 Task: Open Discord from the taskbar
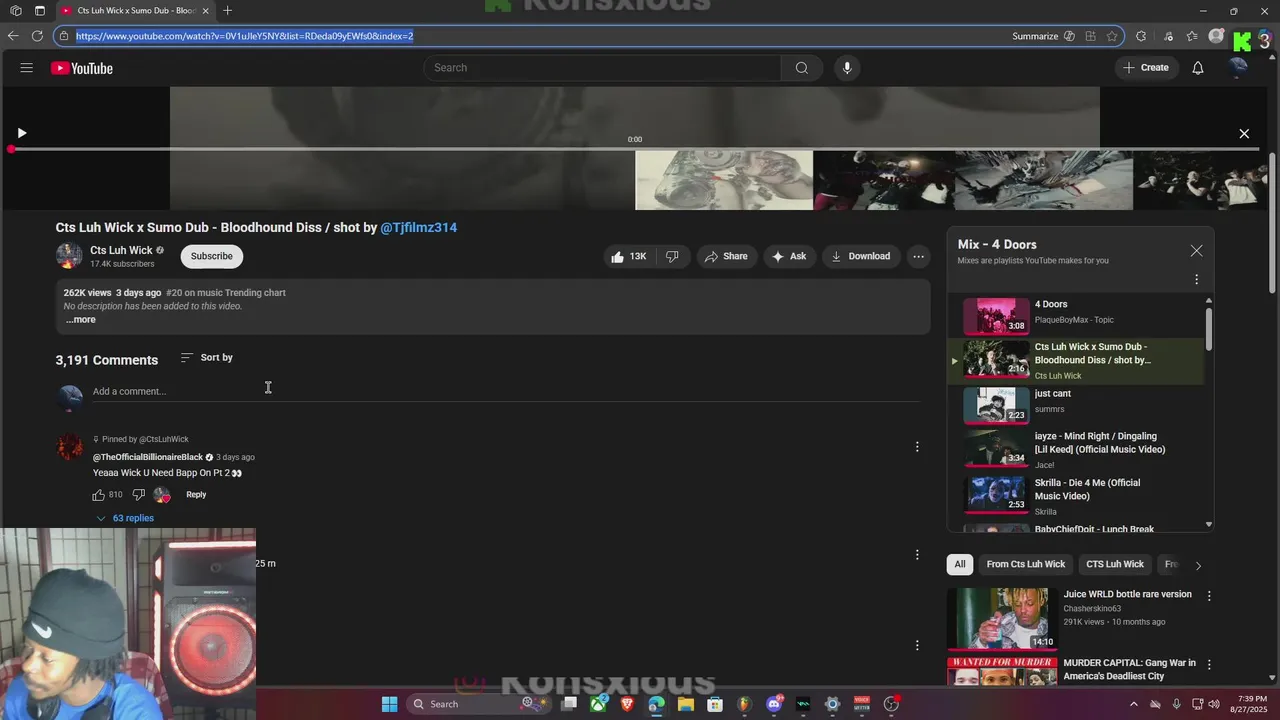point(773,704)
